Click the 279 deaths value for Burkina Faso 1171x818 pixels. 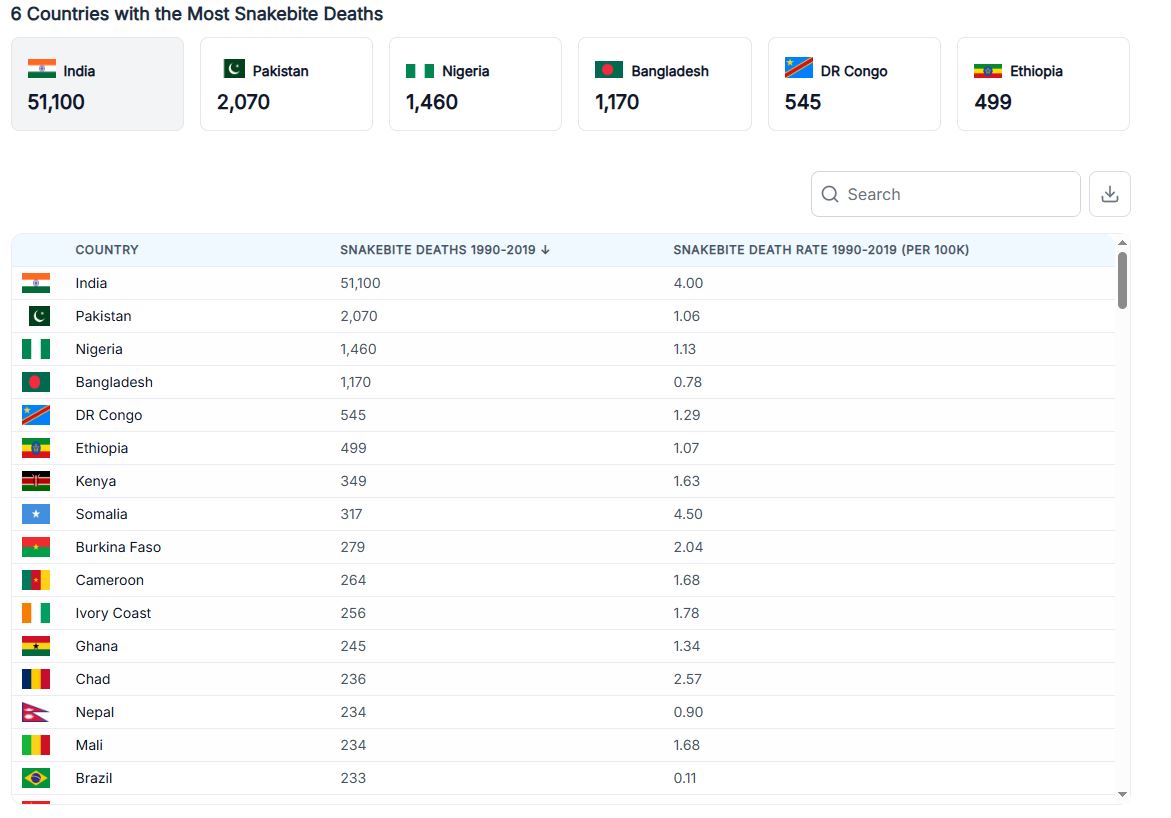(352, 547)
